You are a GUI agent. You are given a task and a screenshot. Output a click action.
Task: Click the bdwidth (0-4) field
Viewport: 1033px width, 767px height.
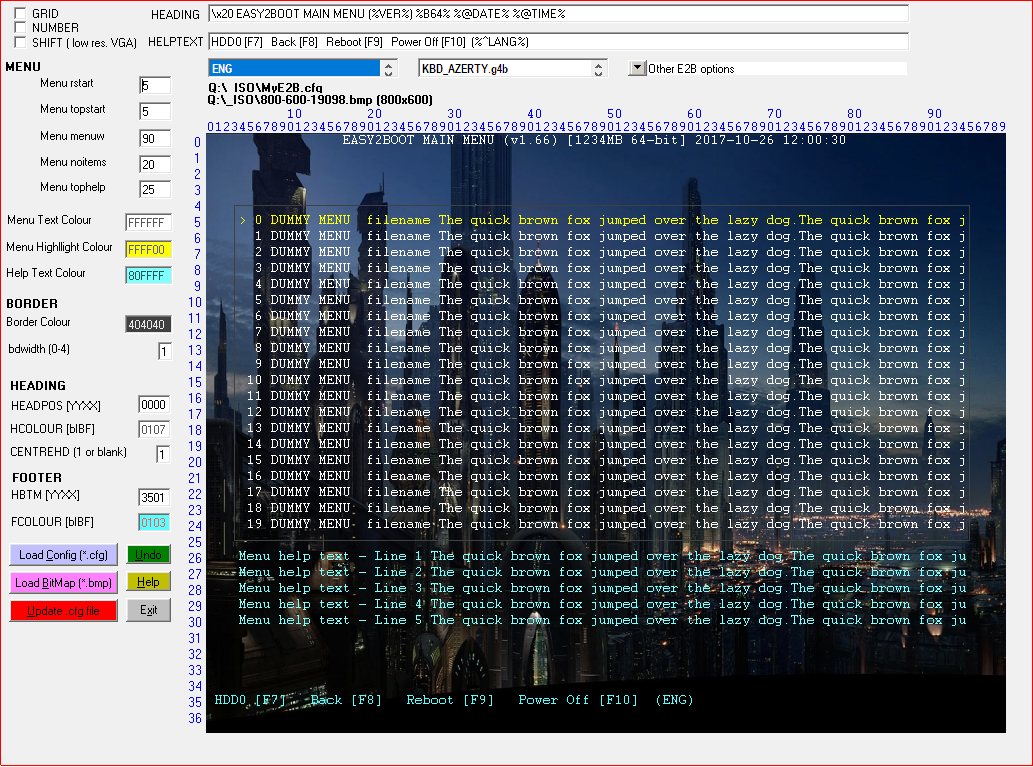(165, 351)
